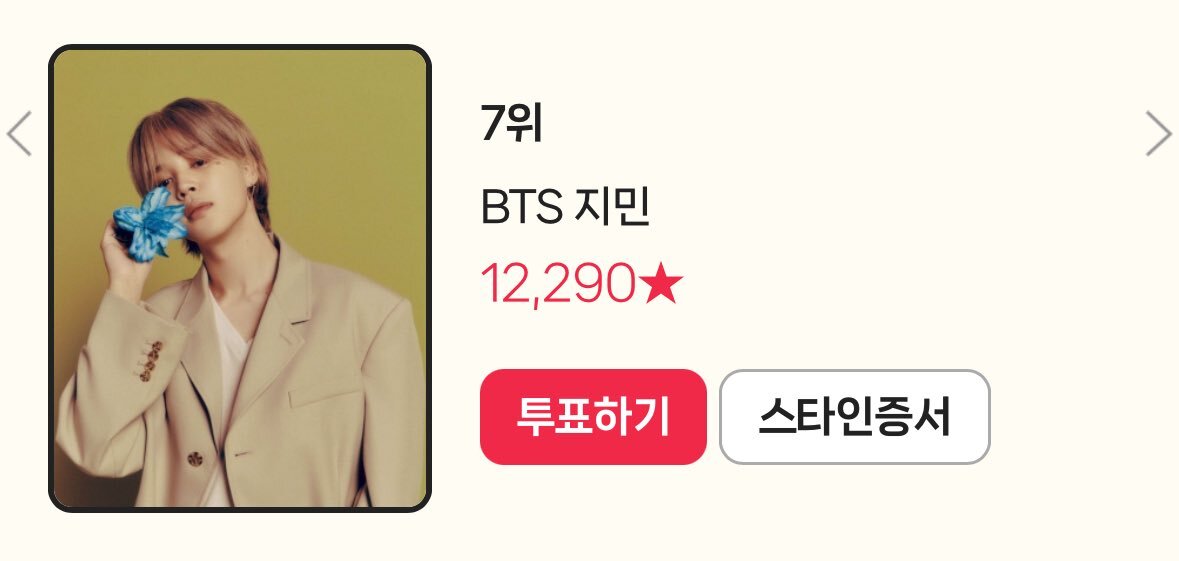Show the 6th ranked star via left chevron
This screenshot has width=1179, height=561.
[x=19, y=134]
